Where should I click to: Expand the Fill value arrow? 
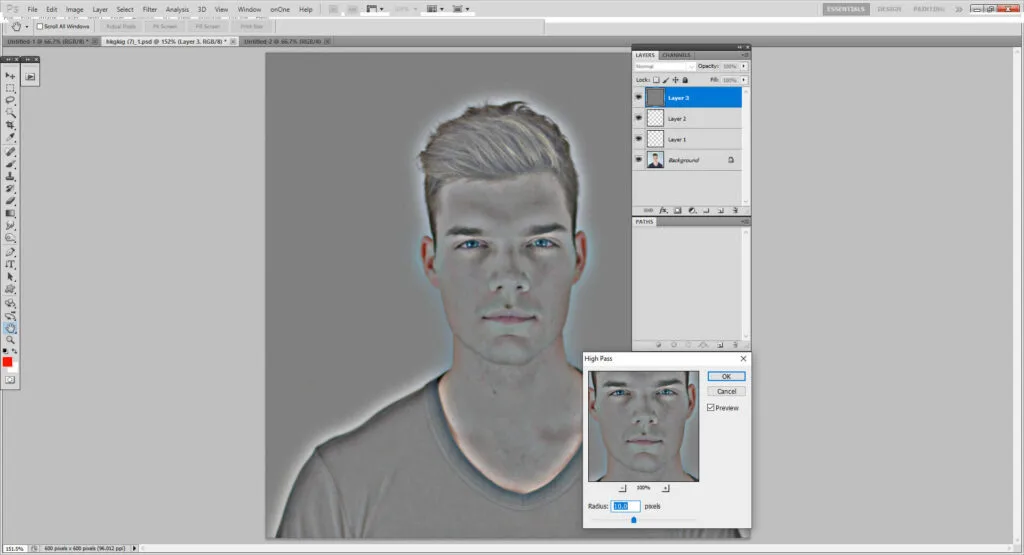pyautogui.click(x=744, y=79)
